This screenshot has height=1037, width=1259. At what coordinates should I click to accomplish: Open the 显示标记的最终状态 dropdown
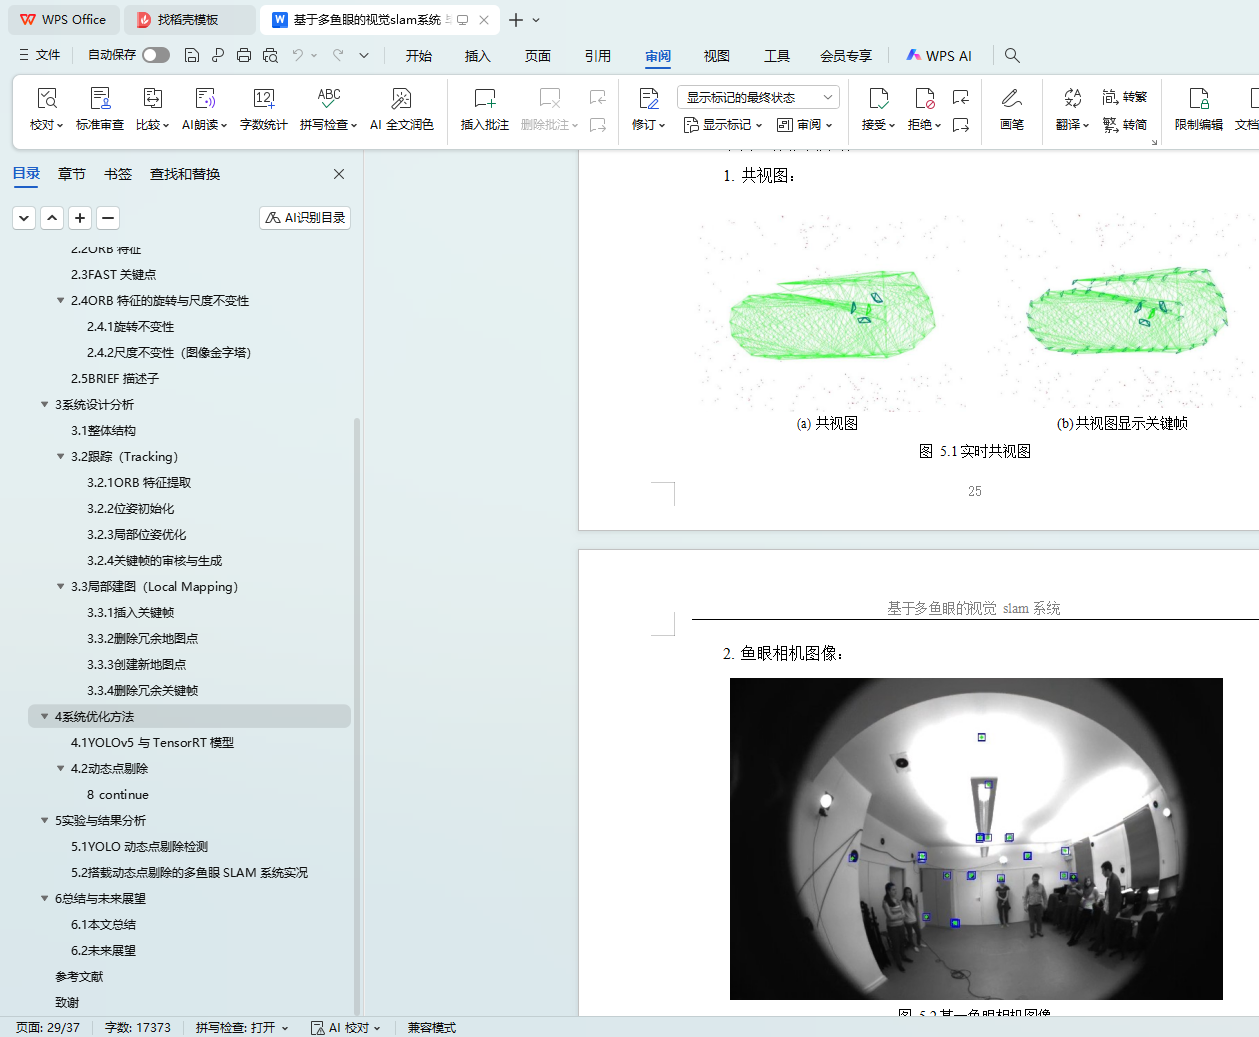coord(757,97)
